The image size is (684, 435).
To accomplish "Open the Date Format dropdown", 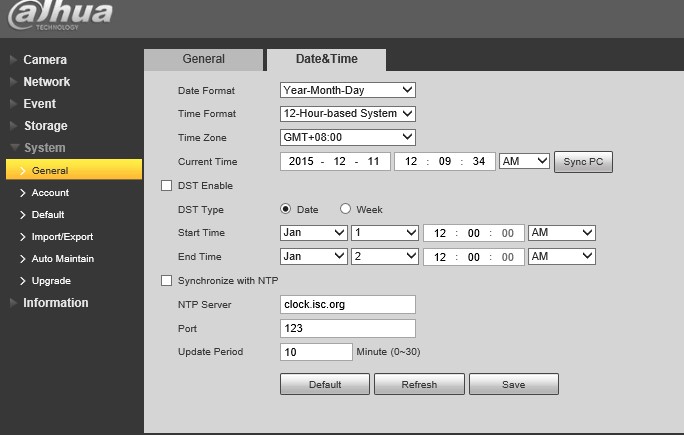I will click(348, 90).
